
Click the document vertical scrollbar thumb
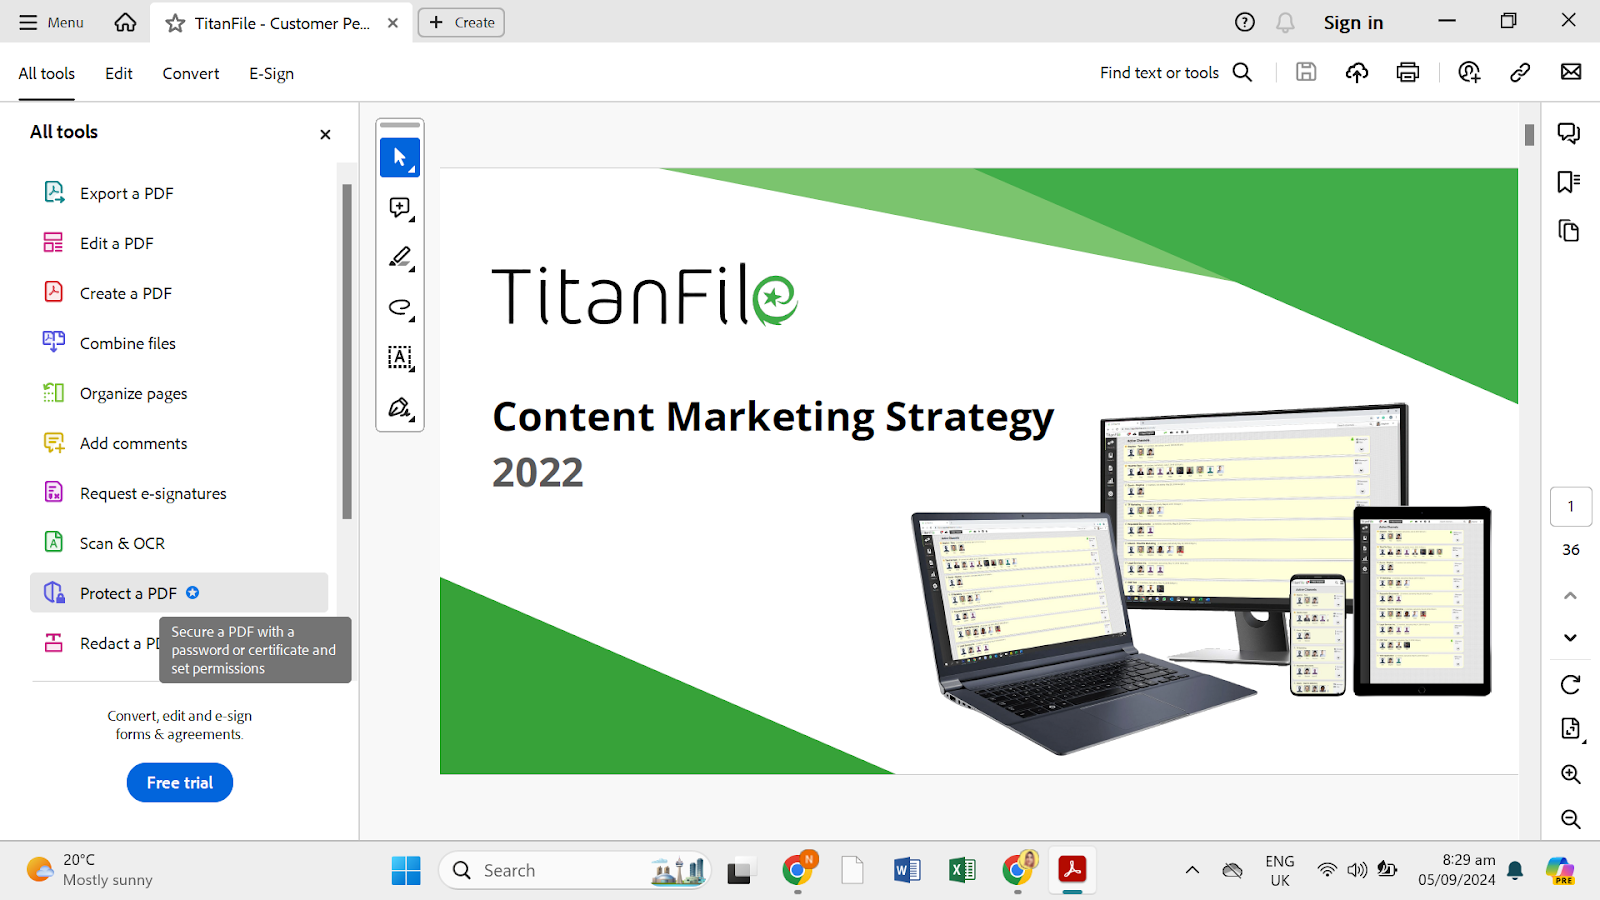(x=1529, y=135)
